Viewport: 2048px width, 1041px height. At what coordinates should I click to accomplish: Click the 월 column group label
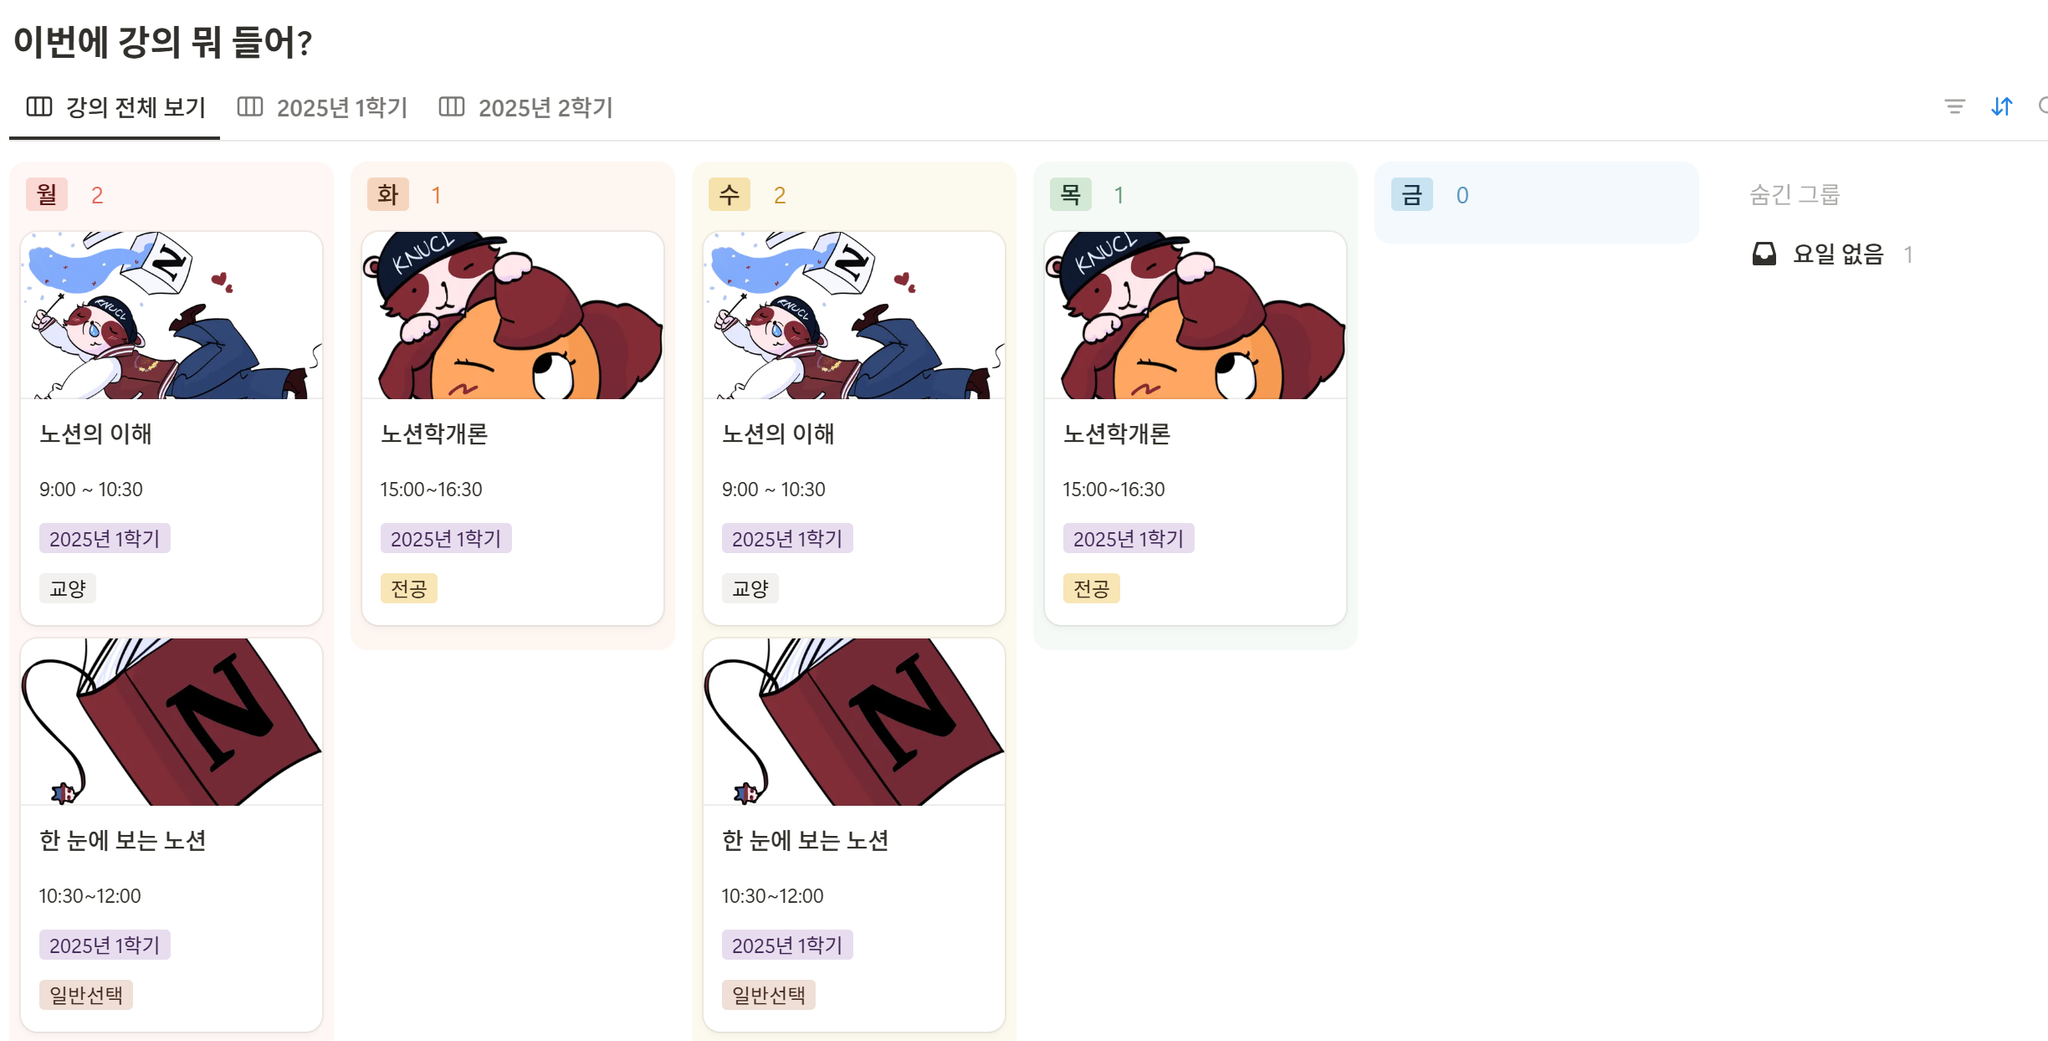(x=47, y=194)
